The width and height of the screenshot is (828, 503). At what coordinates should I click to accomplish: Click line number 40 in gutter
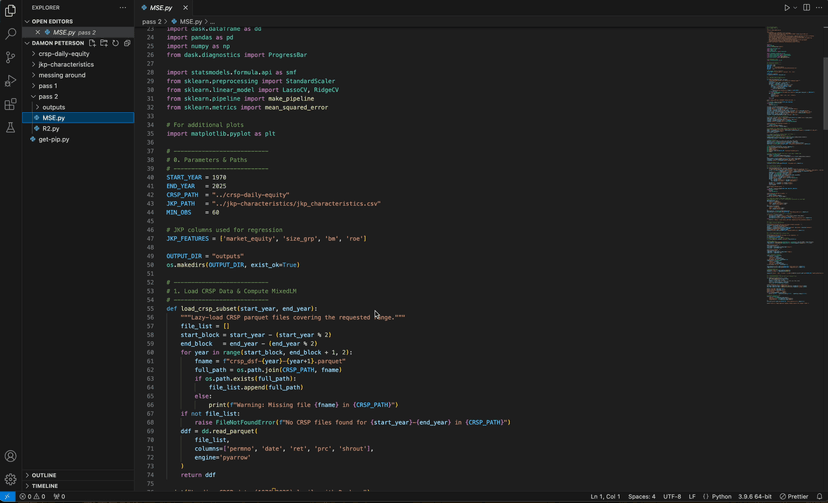pos(150,177)
